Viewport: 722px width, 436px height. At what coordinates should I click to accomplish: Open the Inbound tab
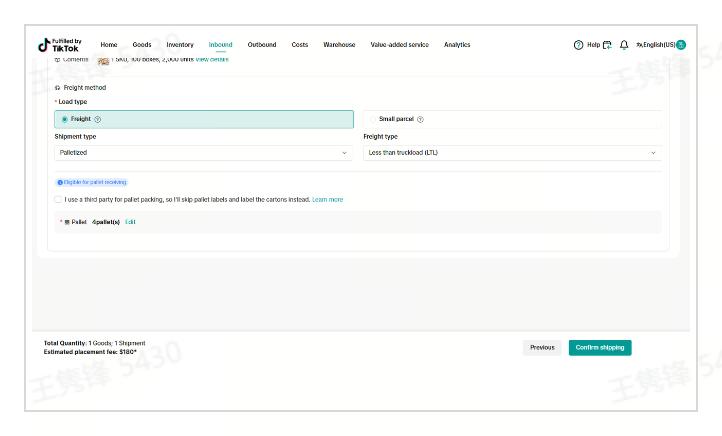[221, 45]
